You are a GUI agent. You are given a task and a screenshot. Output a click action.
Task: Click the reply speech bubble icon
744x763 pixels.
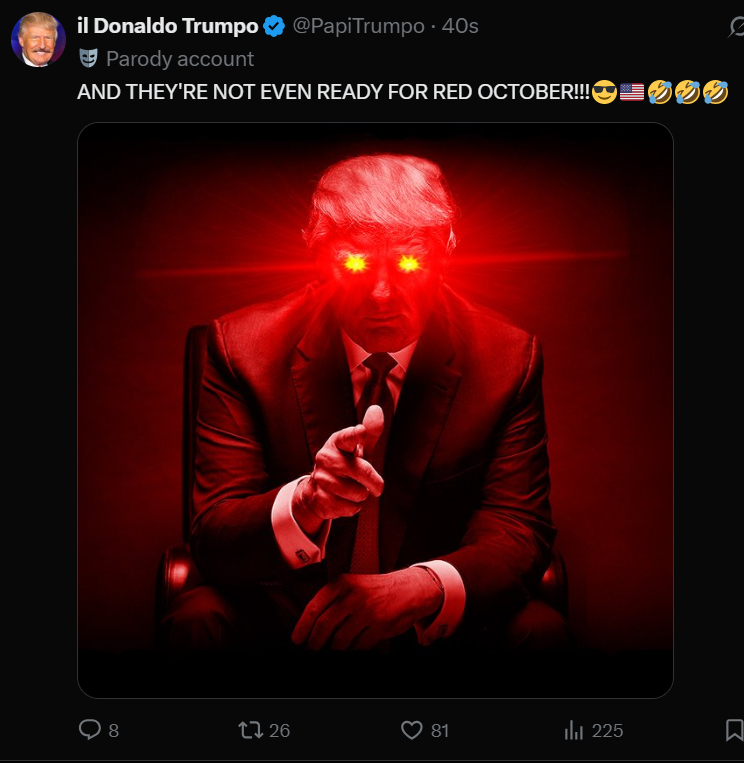point(90,730)
